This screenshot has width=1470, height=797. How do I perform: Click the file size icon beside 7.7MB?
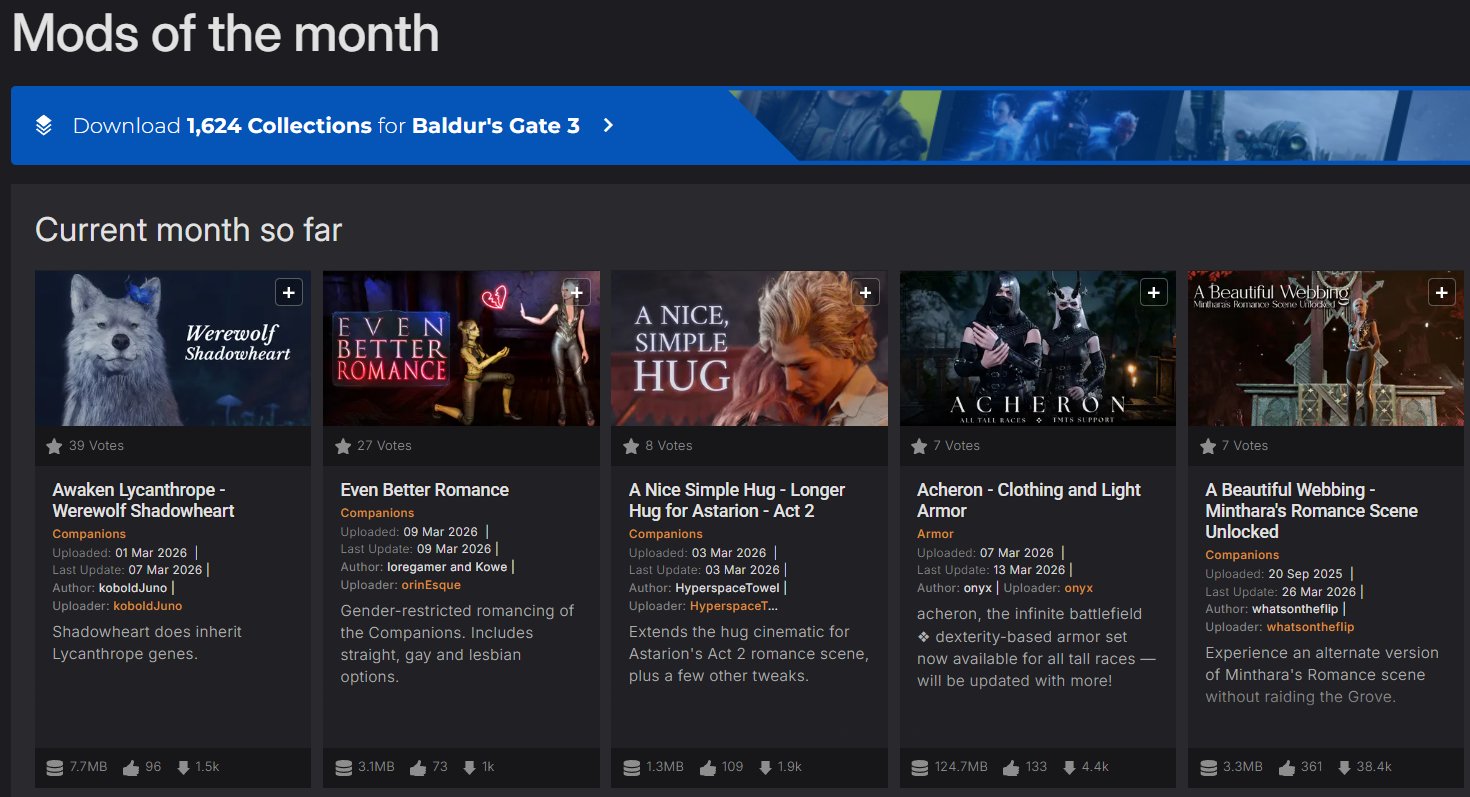(55, 768)
